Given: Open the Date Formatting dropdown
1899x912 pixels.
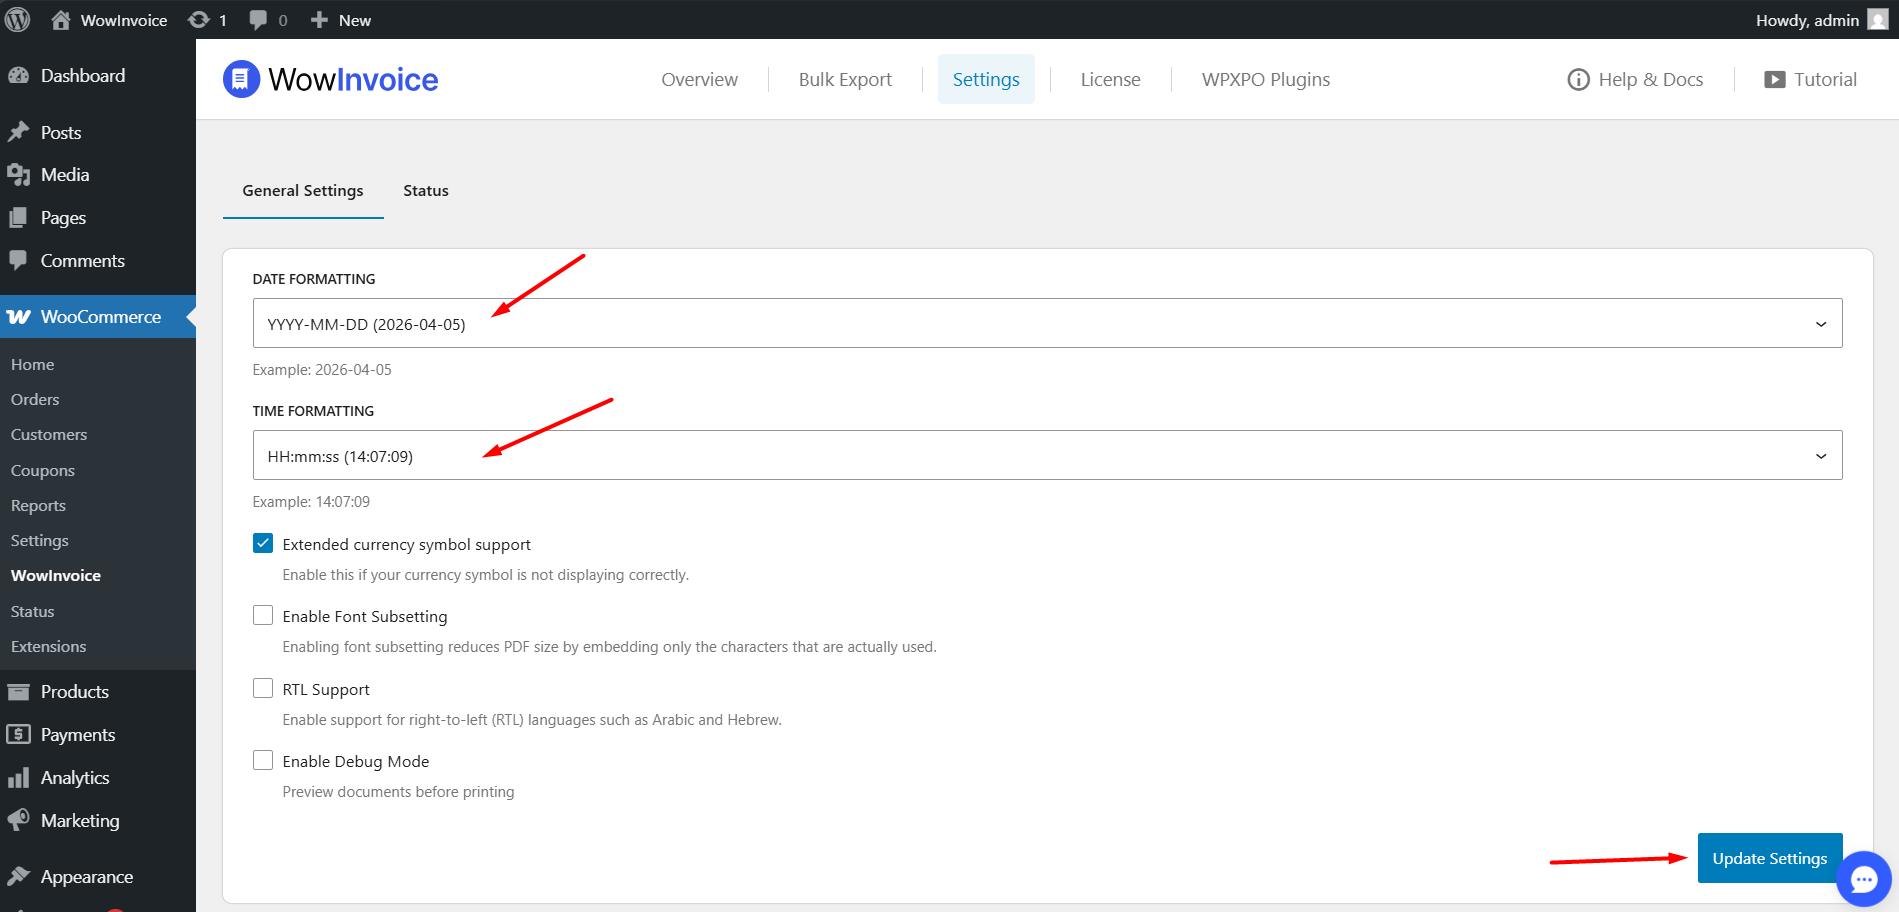Looking at the screenshot, I should pos(1047,323).
